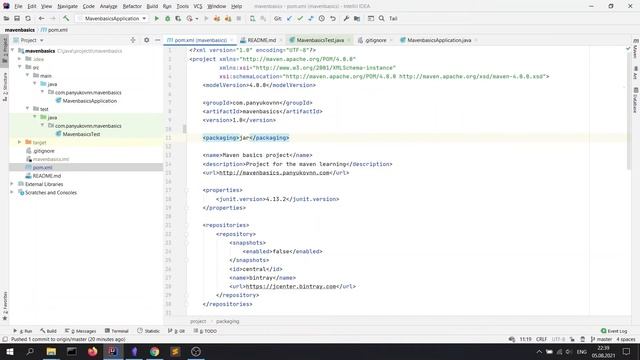Click the Debug bug icon in toolbar
Image resolution: width=640 pixels, height=360 pixels.
tap(167, 18)
